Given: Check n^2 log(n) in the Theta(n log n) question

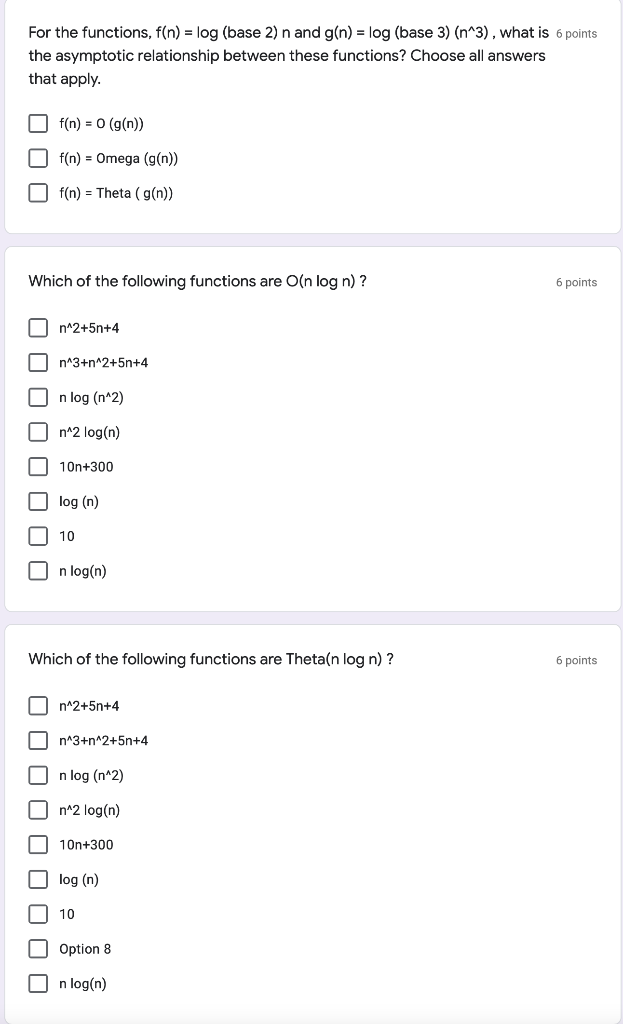Looking at the screenshot, I should (x=38, y=810).
